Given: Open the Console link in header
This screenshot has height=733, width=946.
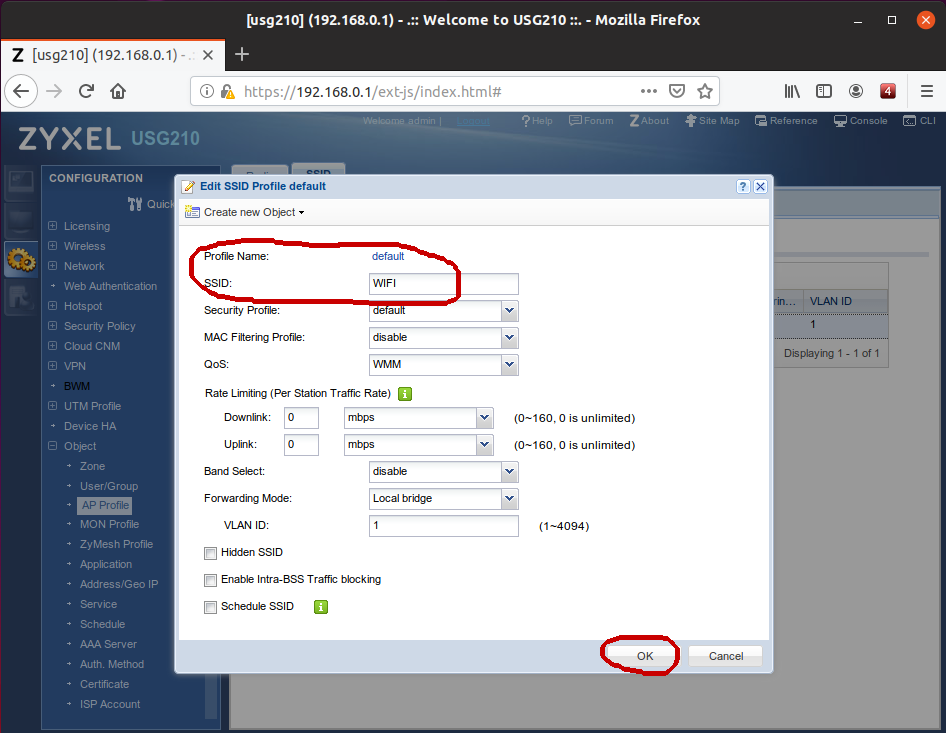Looking at the screenshot, I should [861, 121].
